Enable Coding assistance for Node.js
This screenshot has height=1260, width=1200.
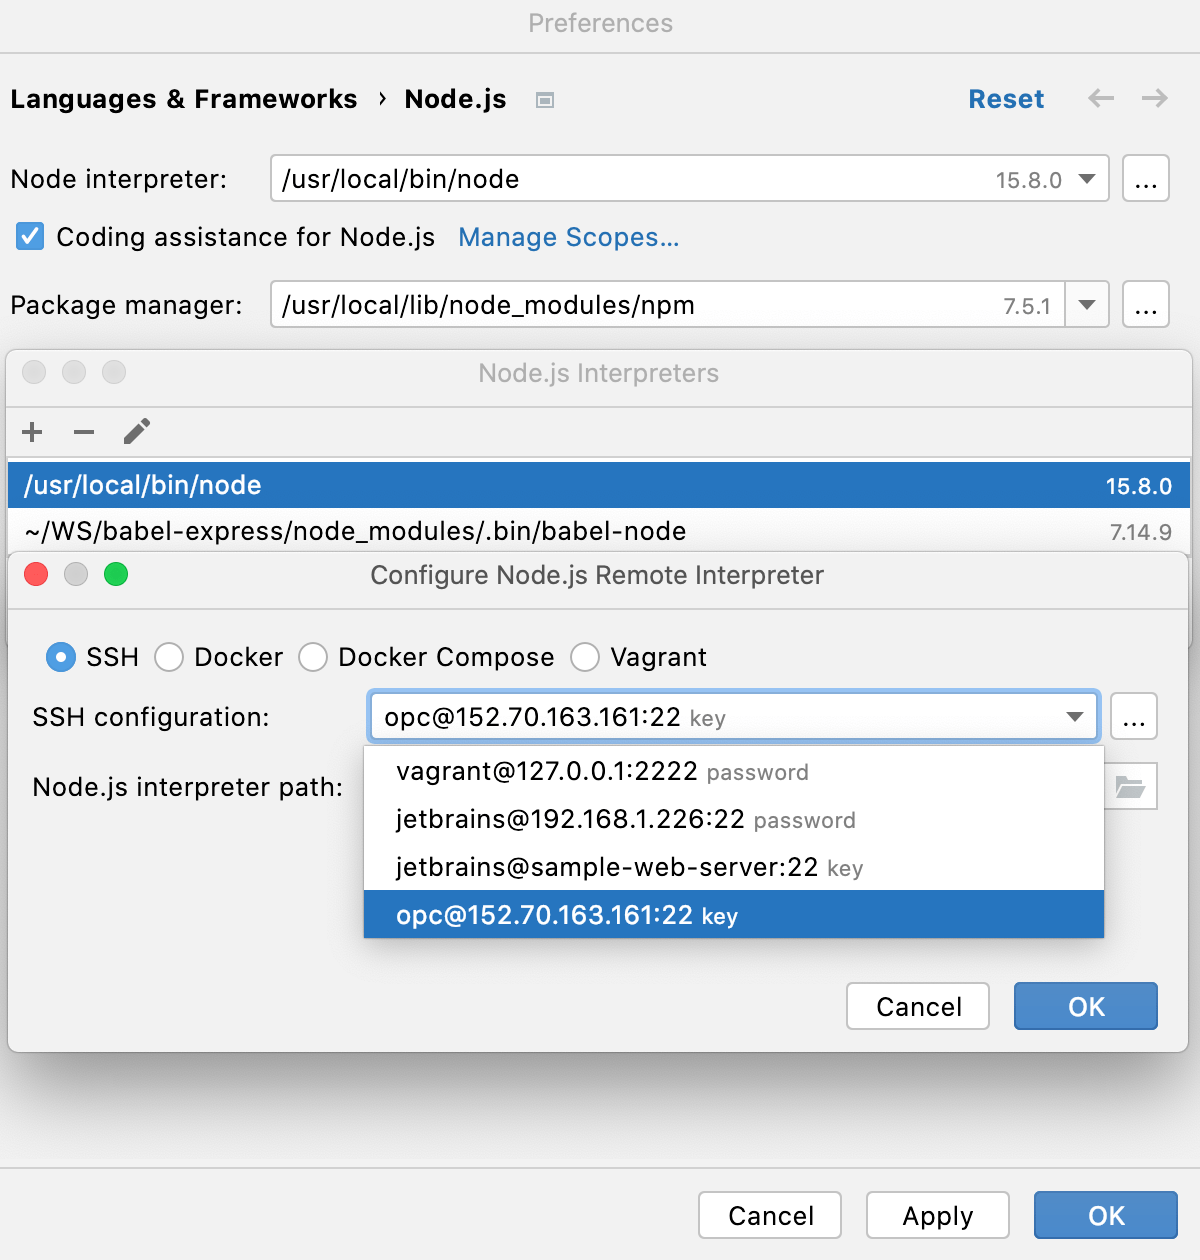click(30, 237)
